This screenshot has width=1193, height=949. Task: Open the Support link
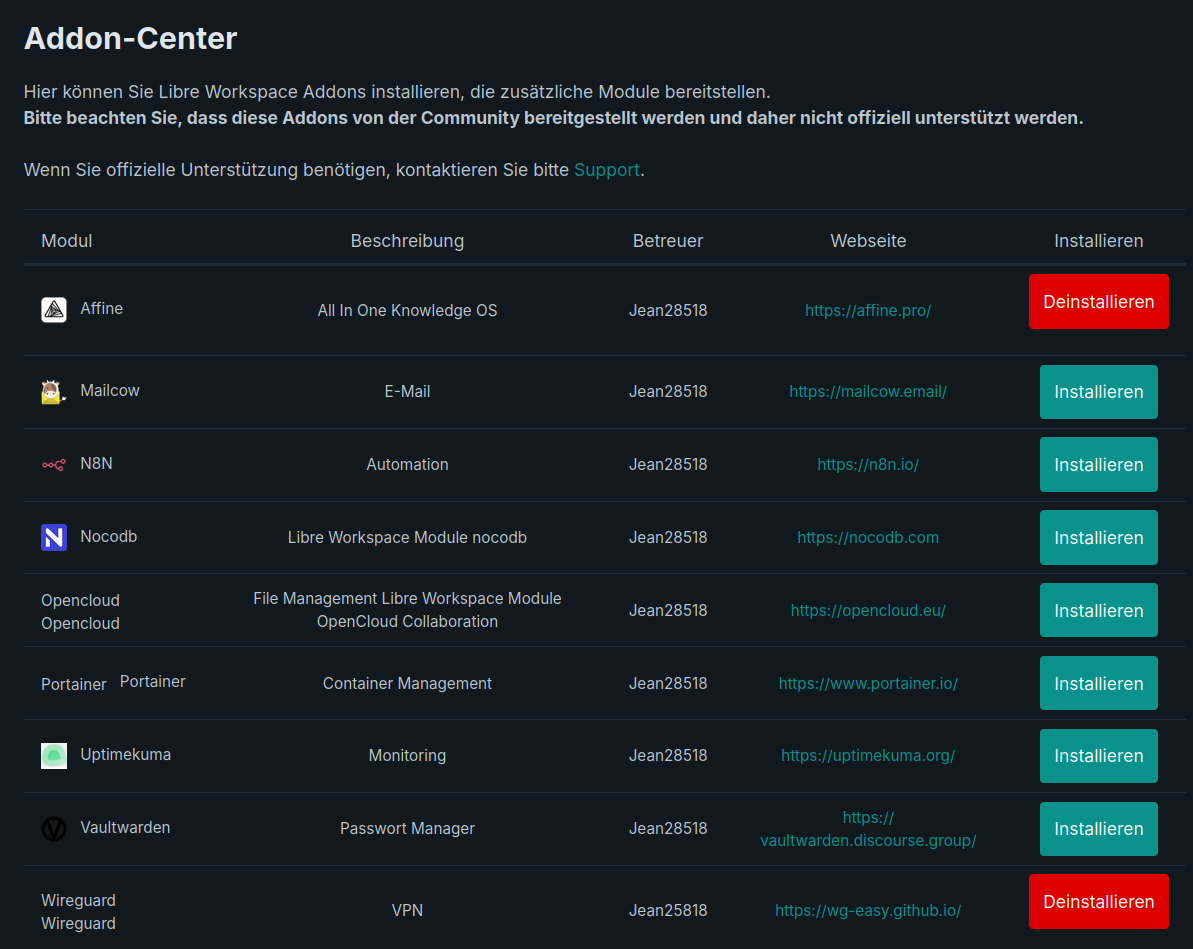[x=606, y=170]
